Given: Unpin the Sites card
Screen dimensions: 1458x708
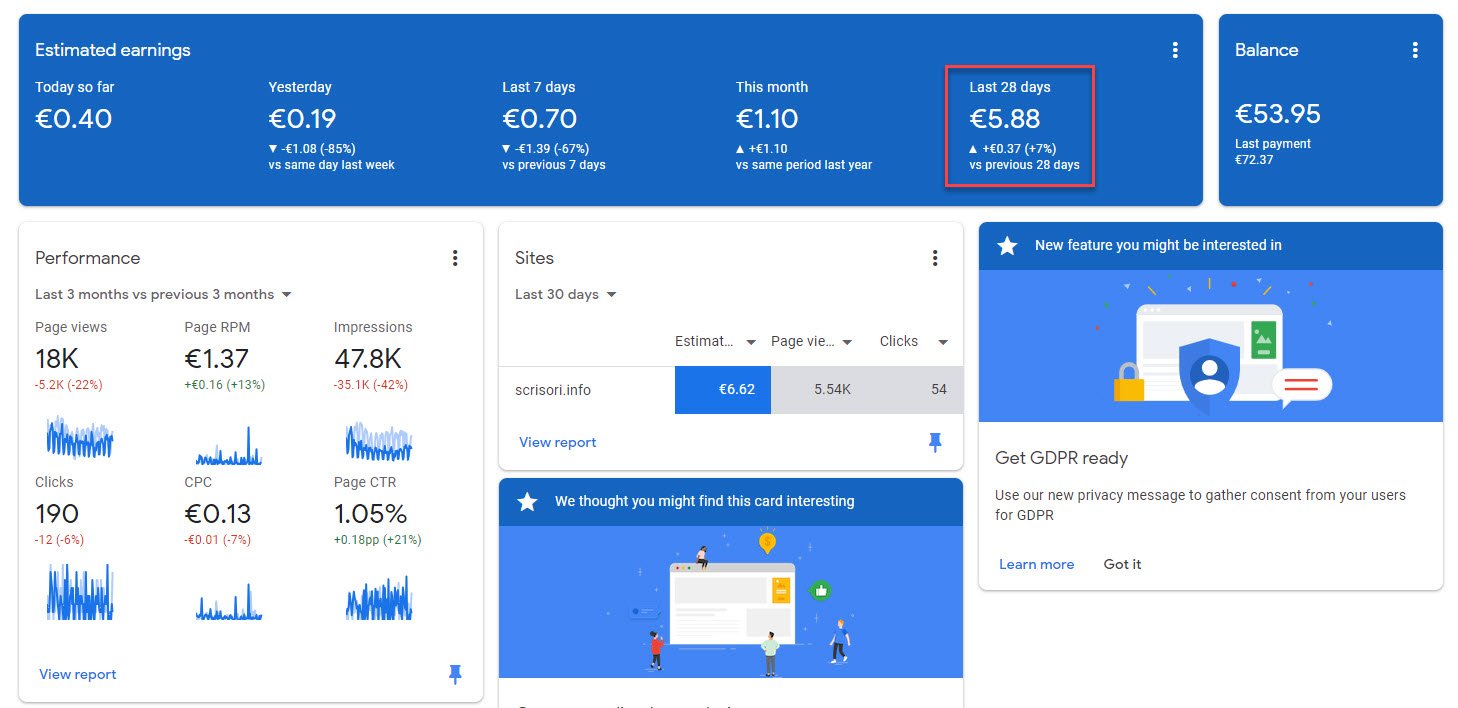Looking at the screenshot, I should click(x=935, y=442).
